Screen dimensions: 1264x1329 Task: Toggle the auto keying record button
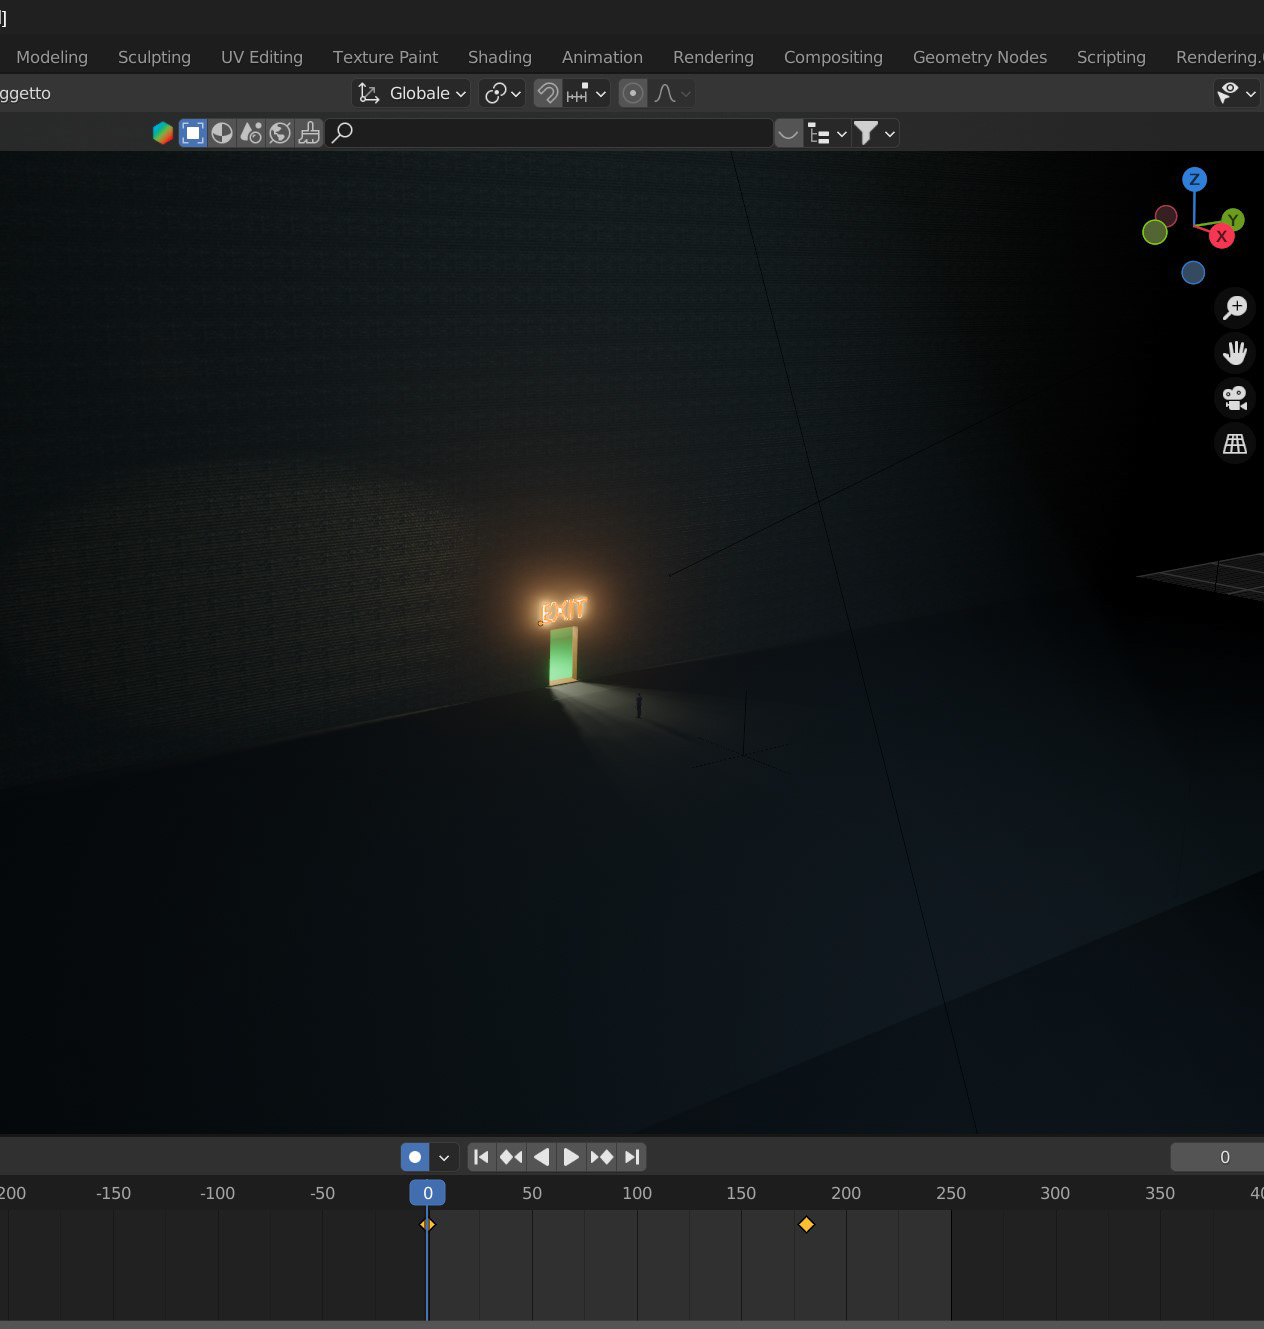[x=415, y=1157]
